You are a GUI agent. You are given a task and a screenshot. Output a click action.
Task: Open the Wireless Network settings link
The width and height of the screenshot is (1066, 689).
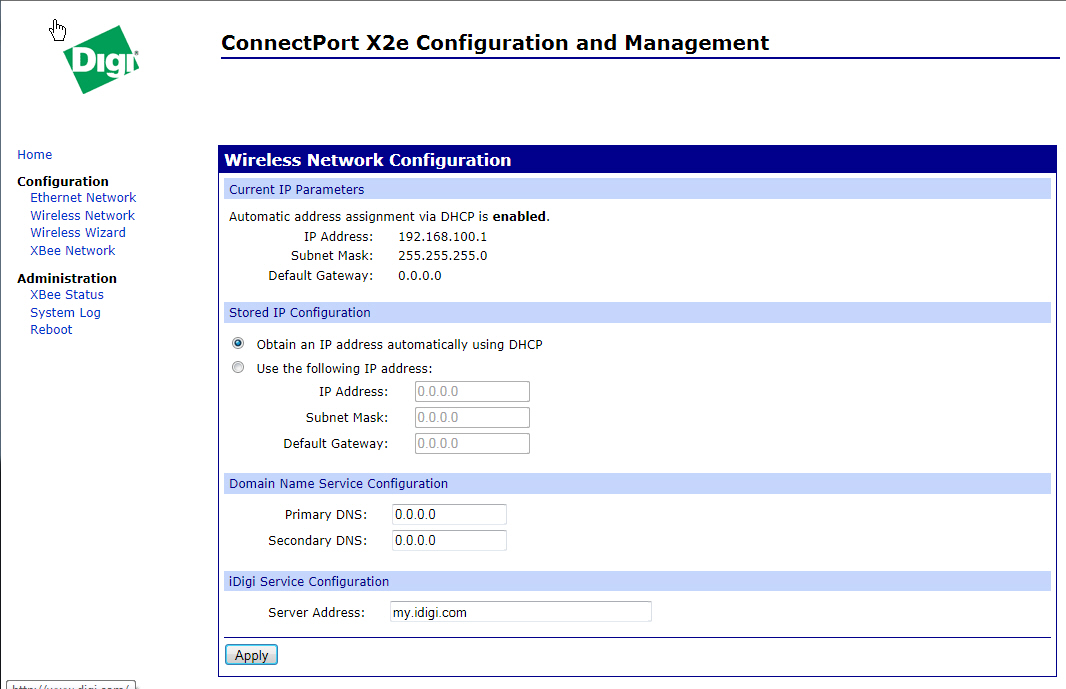(x=82, y=216)
